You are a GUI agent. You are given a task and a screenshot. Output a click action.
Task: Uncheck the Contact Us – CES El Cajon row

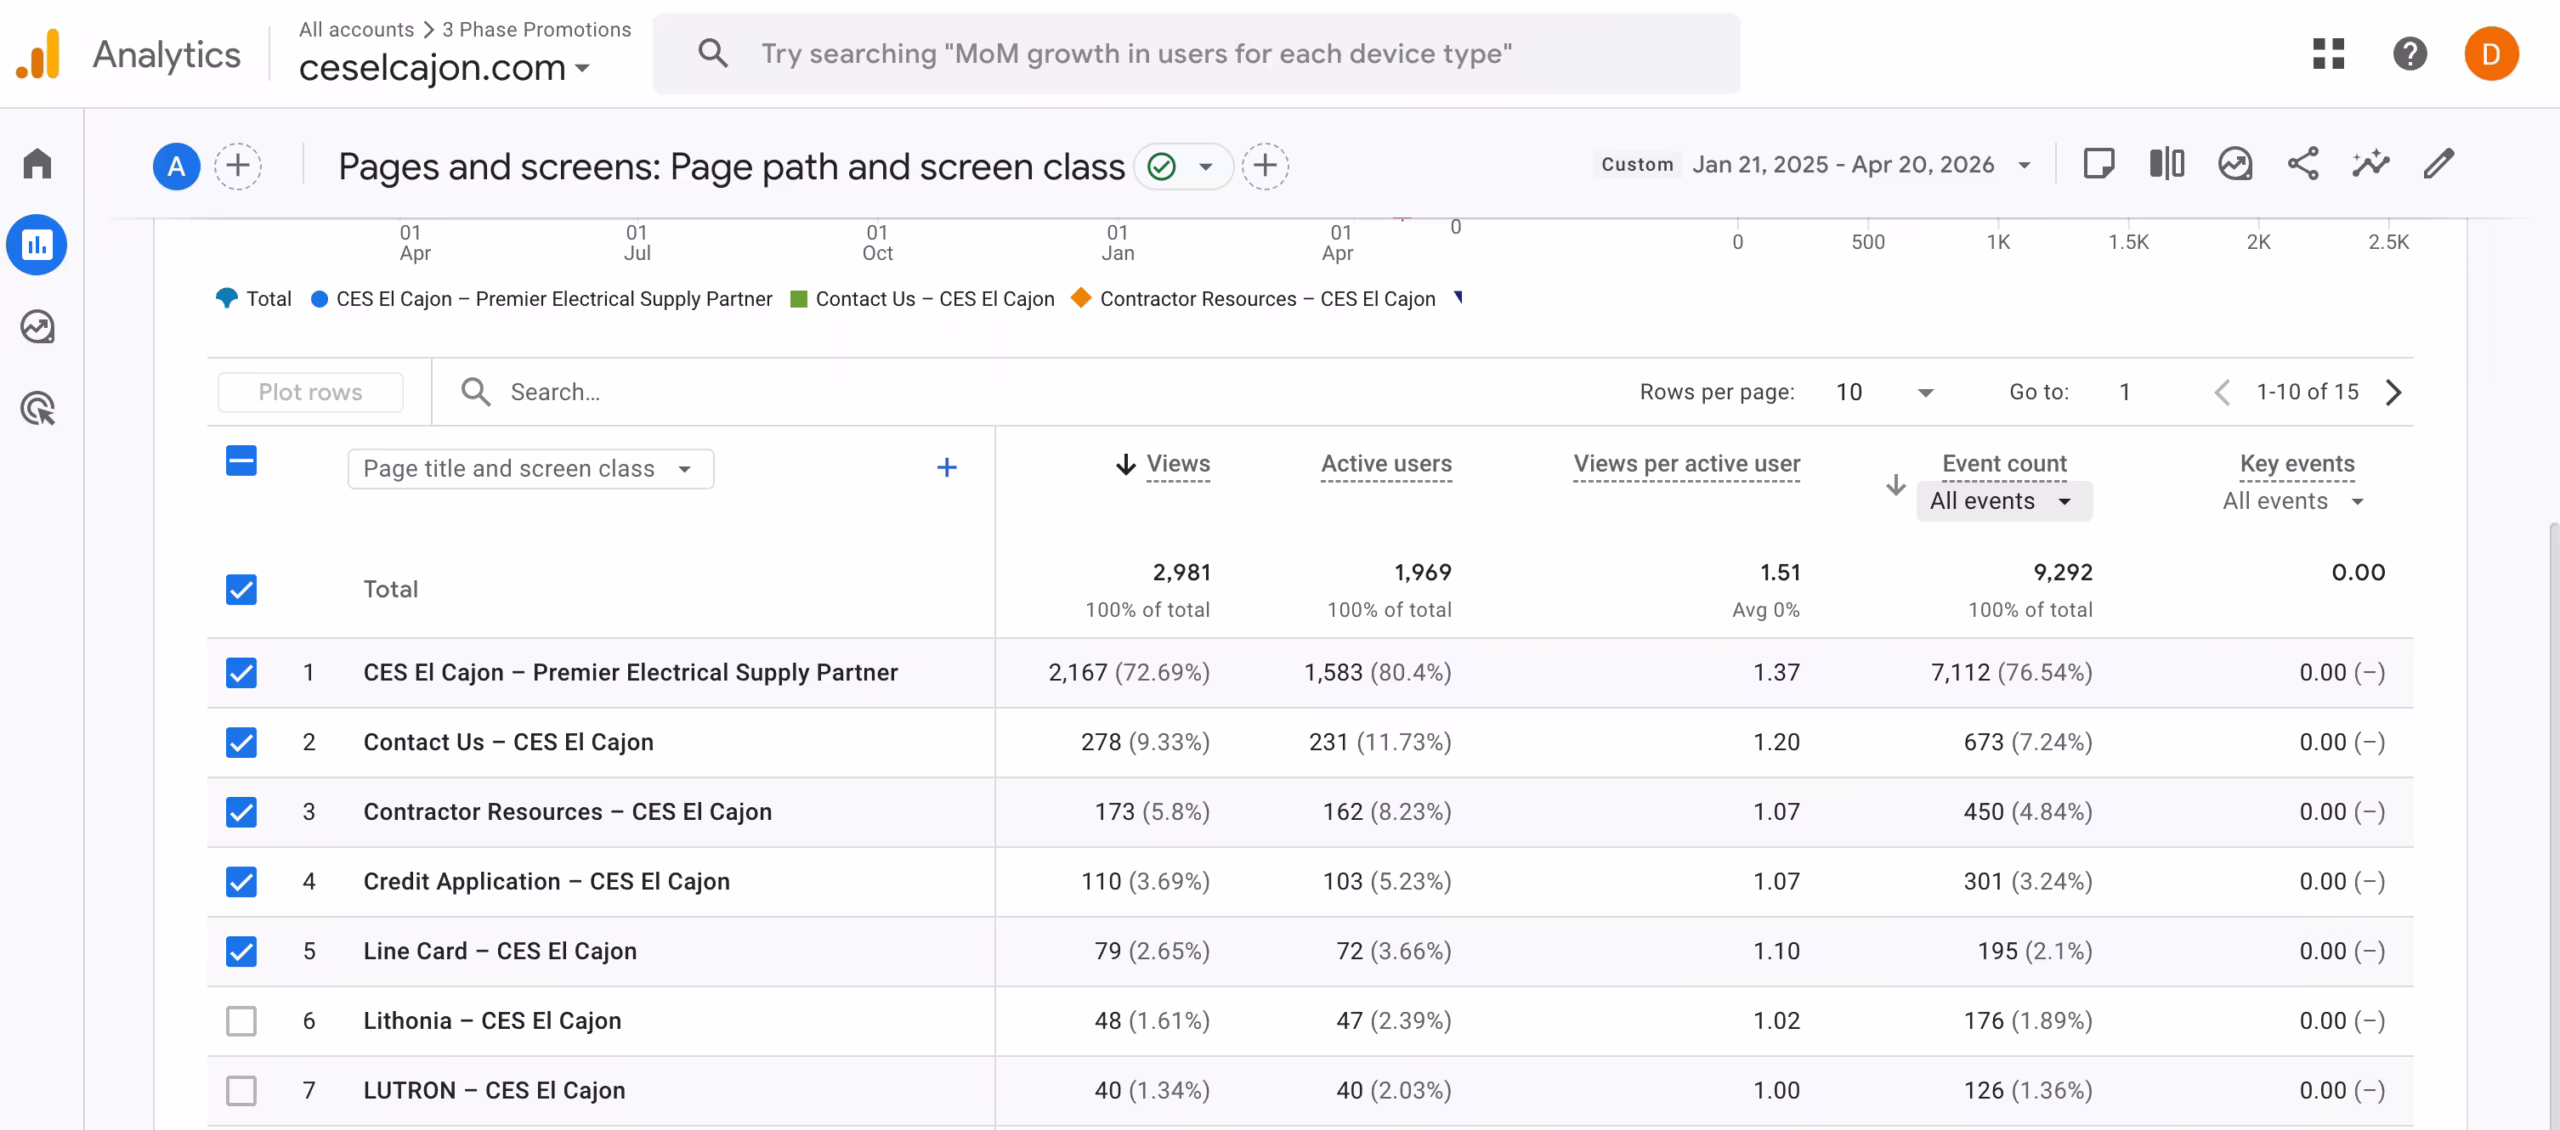pyautogui.click(x=241, y=742)
